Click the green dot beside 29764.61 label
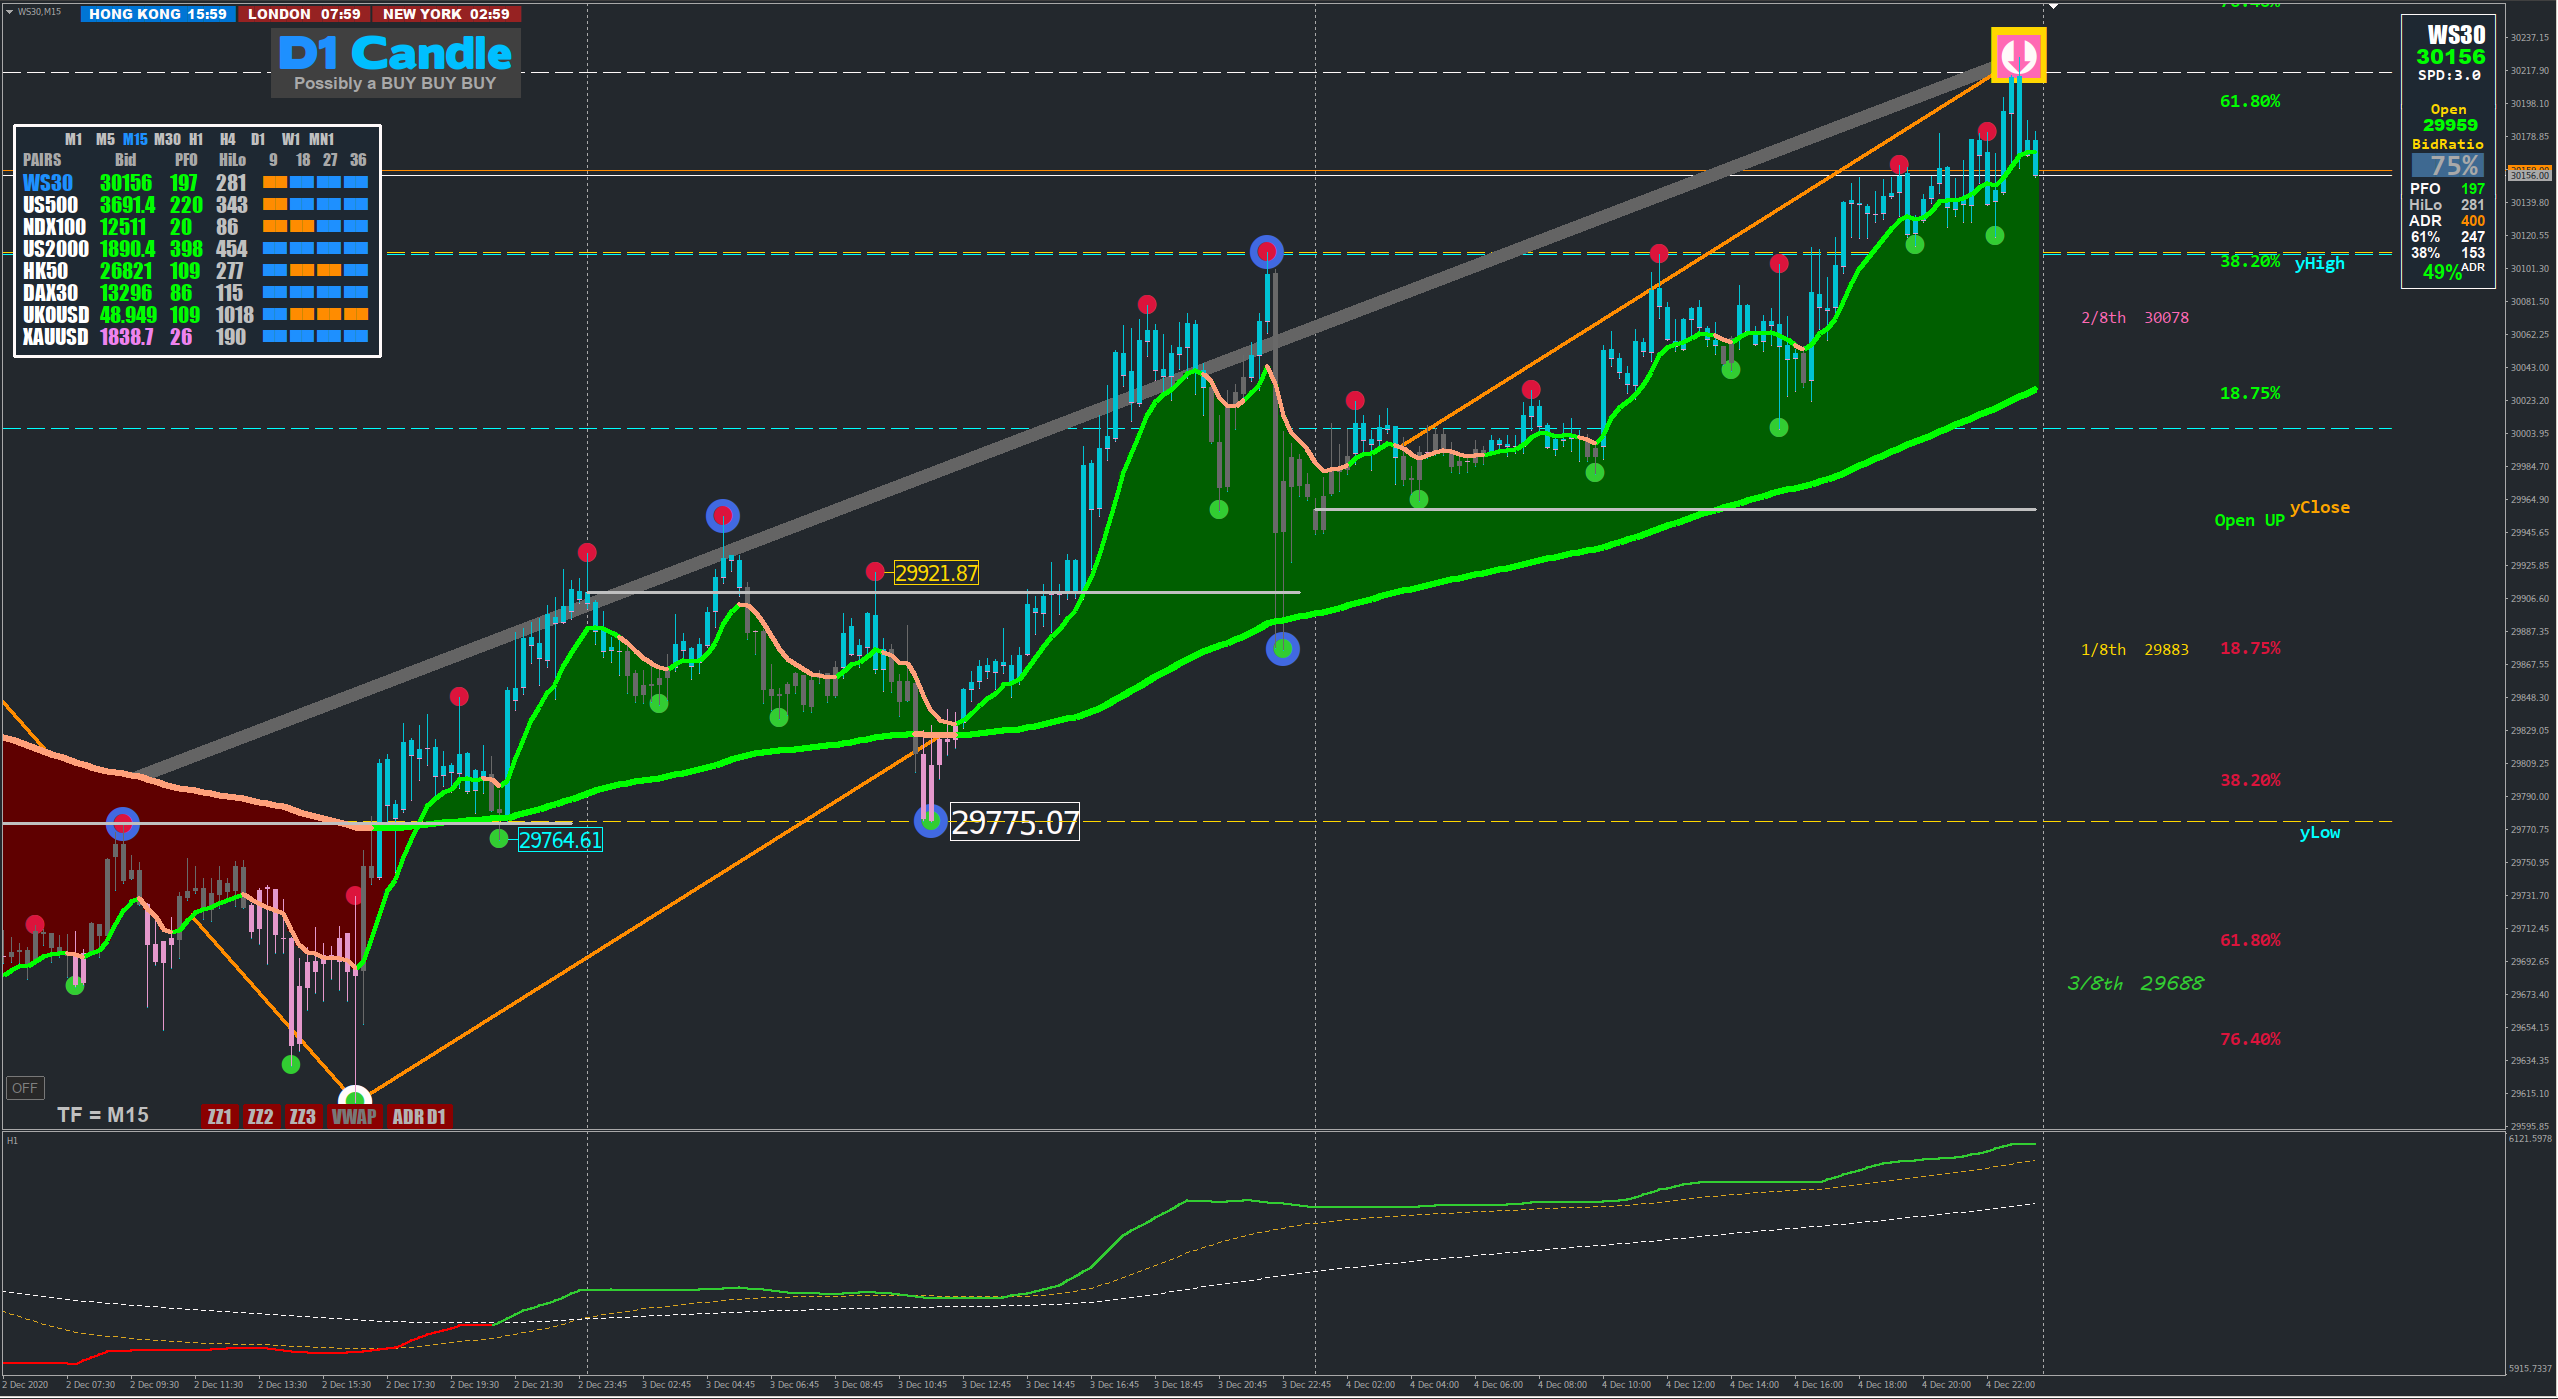 (499, 839)
